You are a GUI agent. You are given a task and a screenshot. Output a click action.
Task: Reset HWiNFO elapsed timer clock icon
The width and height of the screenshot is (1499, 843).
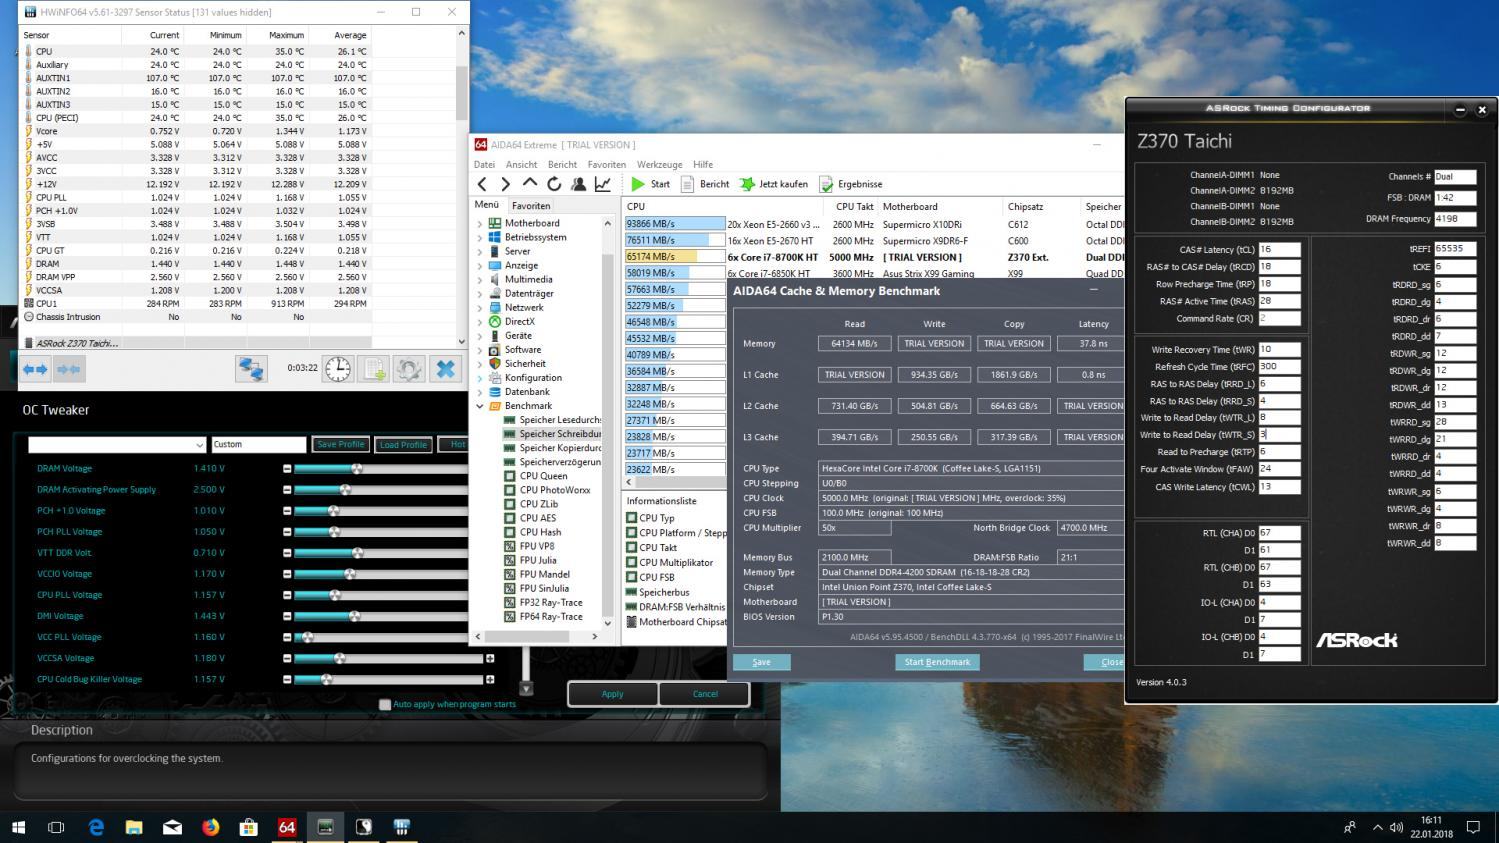(338, 368)
